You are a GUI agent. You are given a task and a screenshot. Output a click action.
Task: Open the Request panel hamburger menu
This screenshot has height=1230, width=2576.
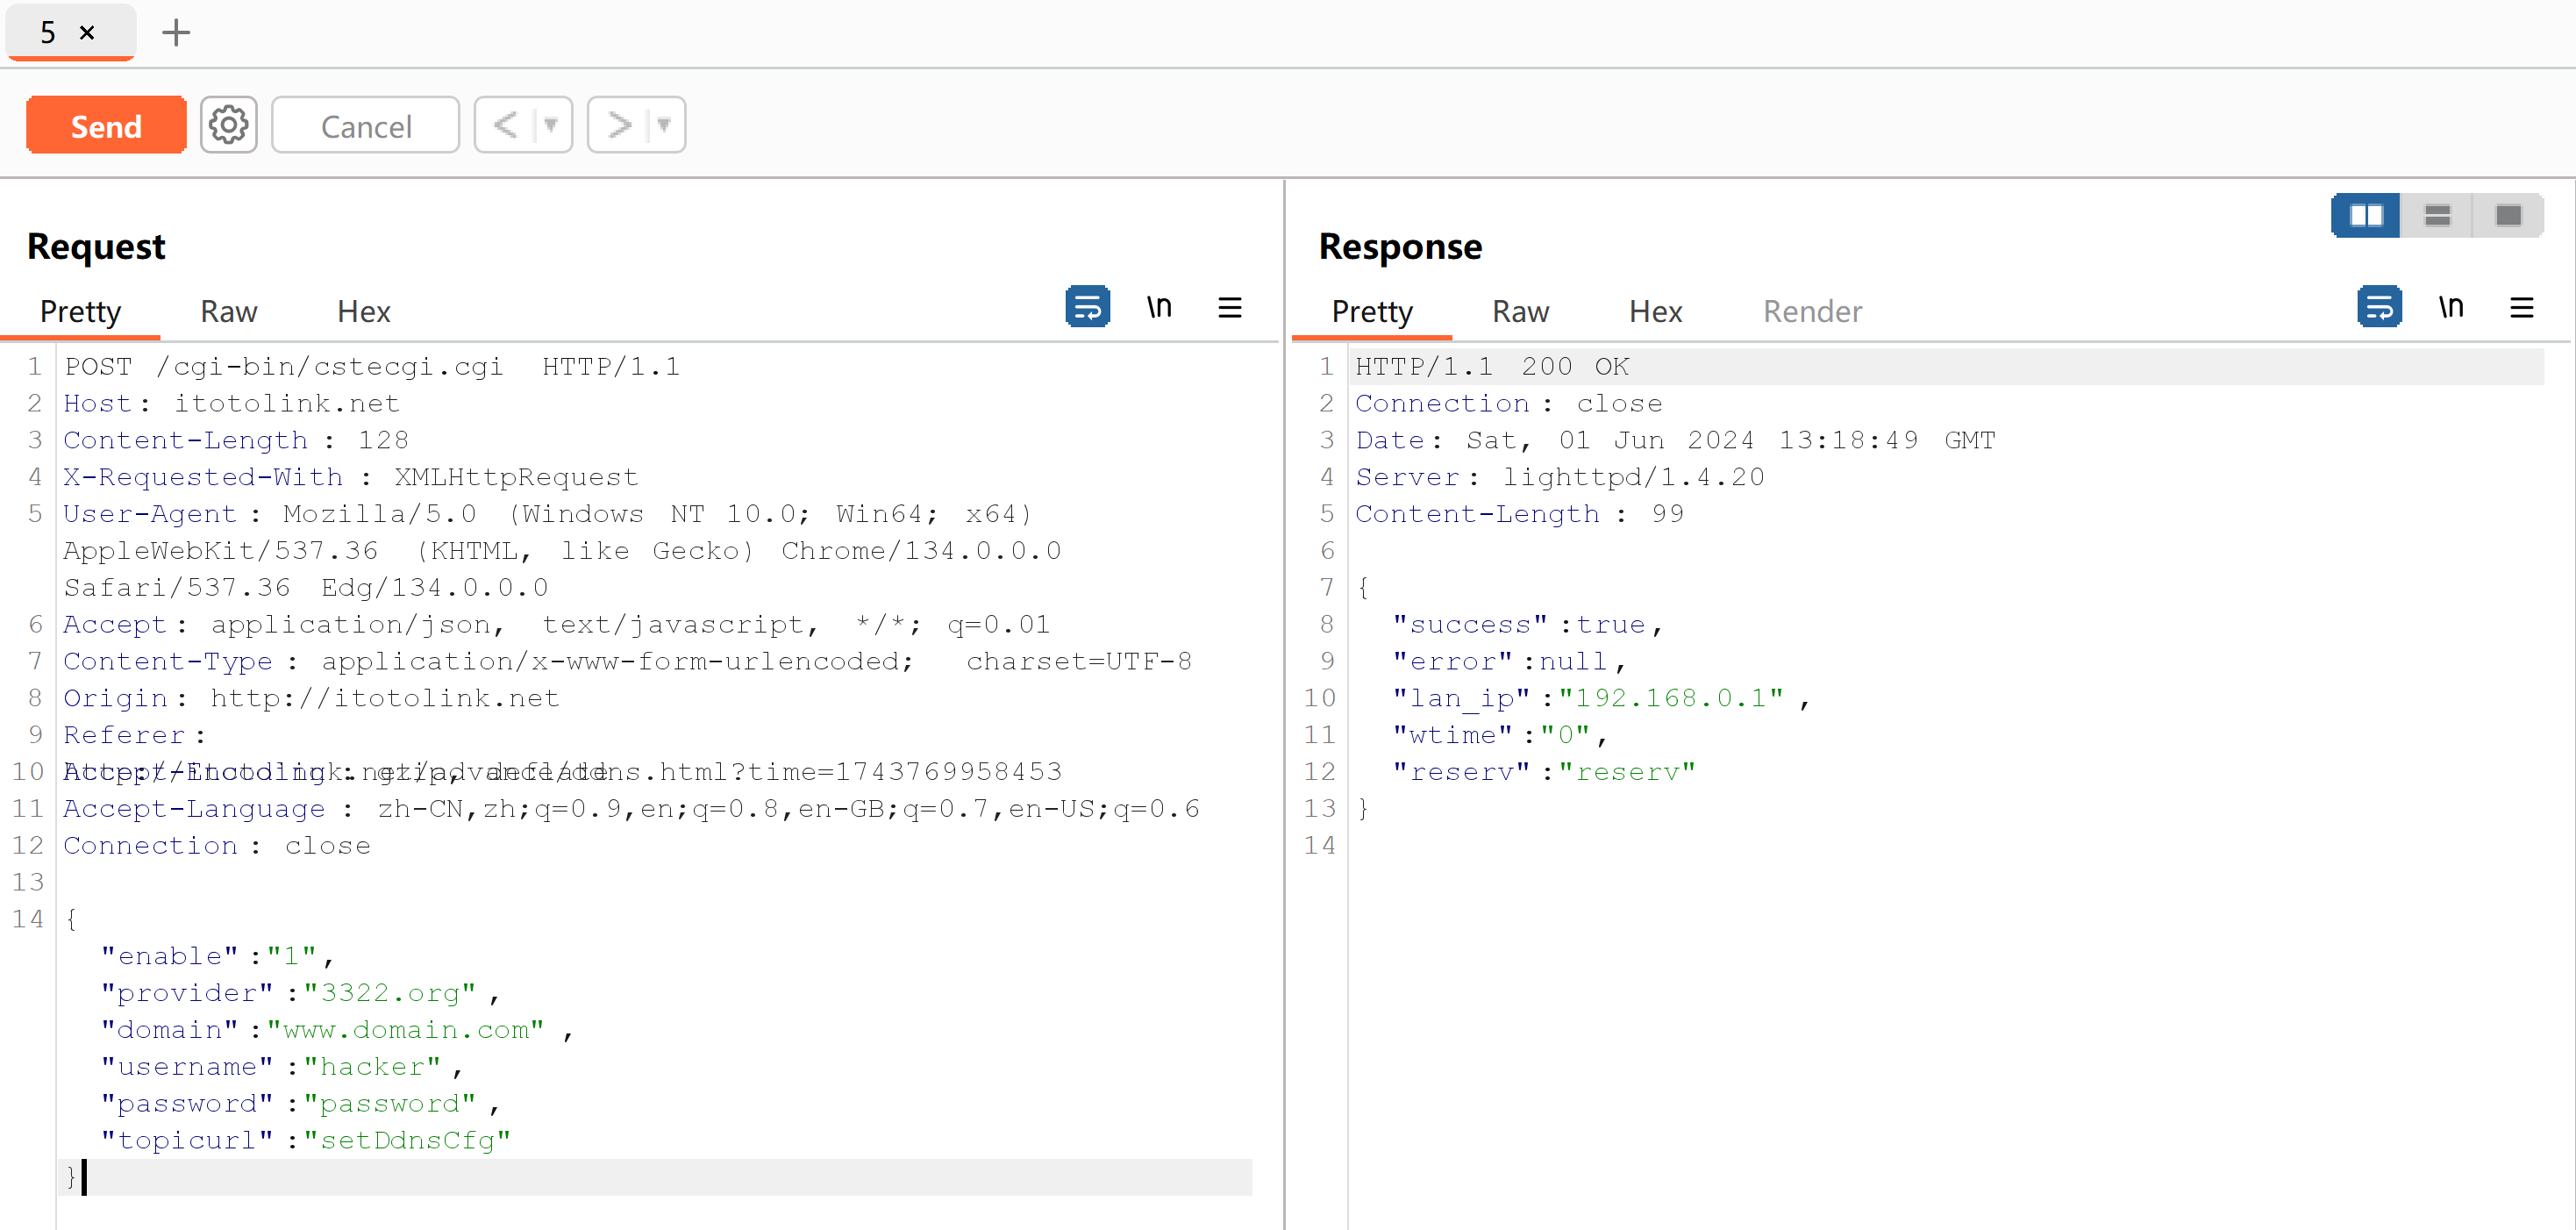[x=1229, y=307]
